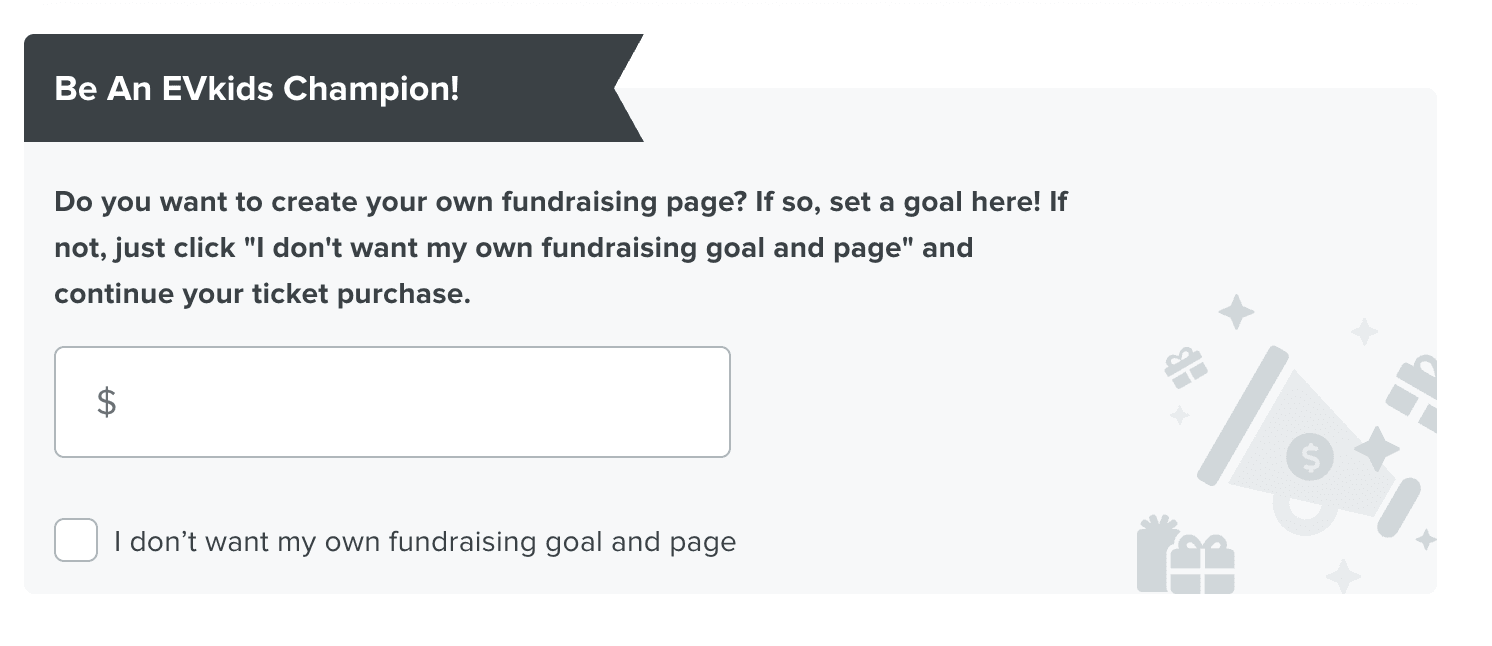Click the small tilted gift box with bow

(x=1186, y=368)
